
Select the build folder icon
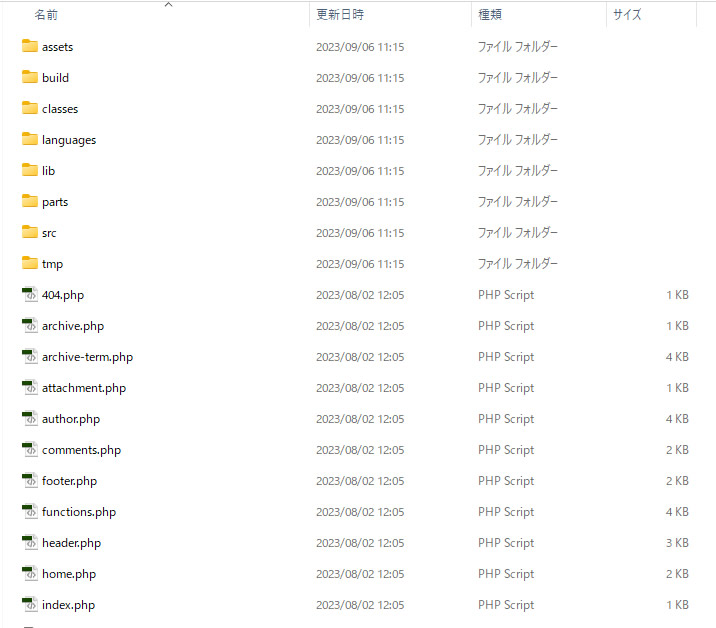pos(29,78)
